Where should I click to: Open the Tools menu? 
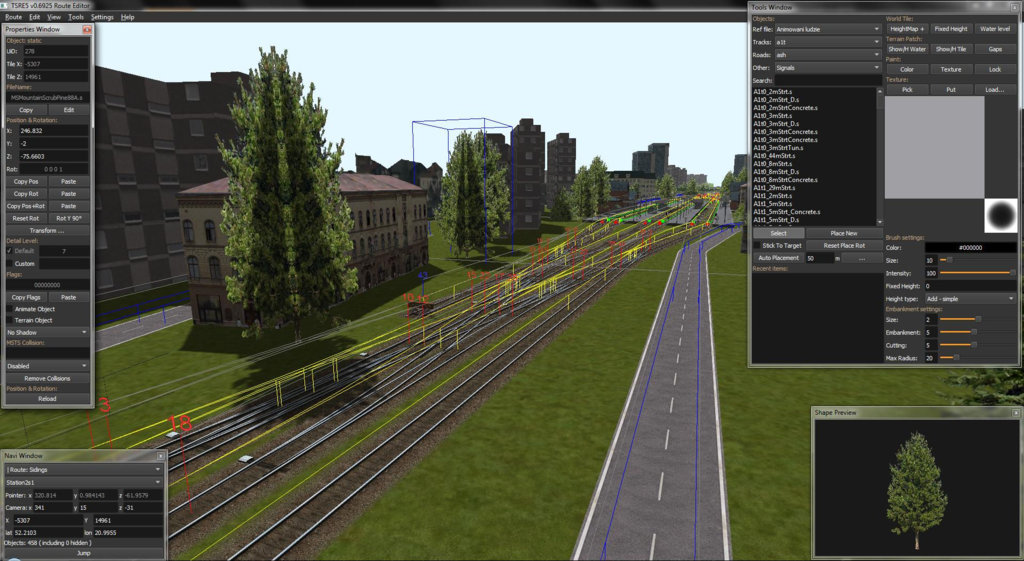pyautogui.click(x=76, y=17)
